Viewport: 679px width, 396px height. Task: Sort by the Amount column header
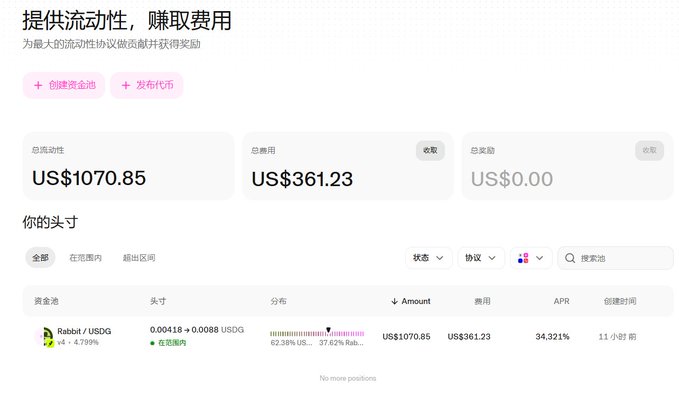coord(411,301)
